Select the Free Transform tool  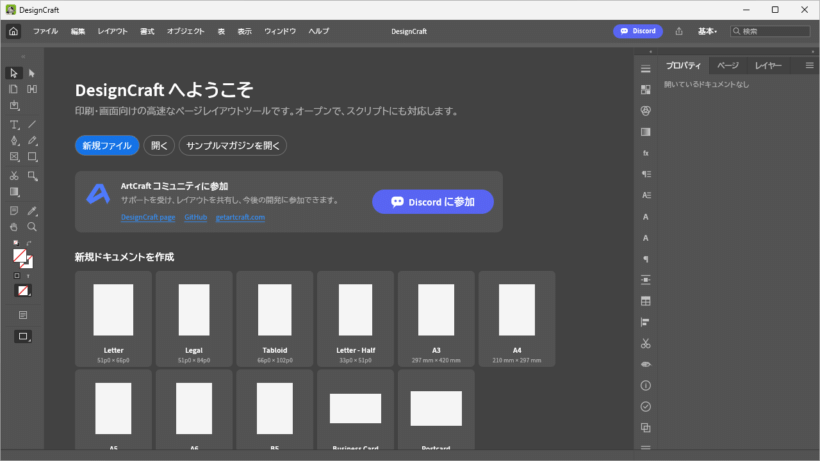click(32, 176)
